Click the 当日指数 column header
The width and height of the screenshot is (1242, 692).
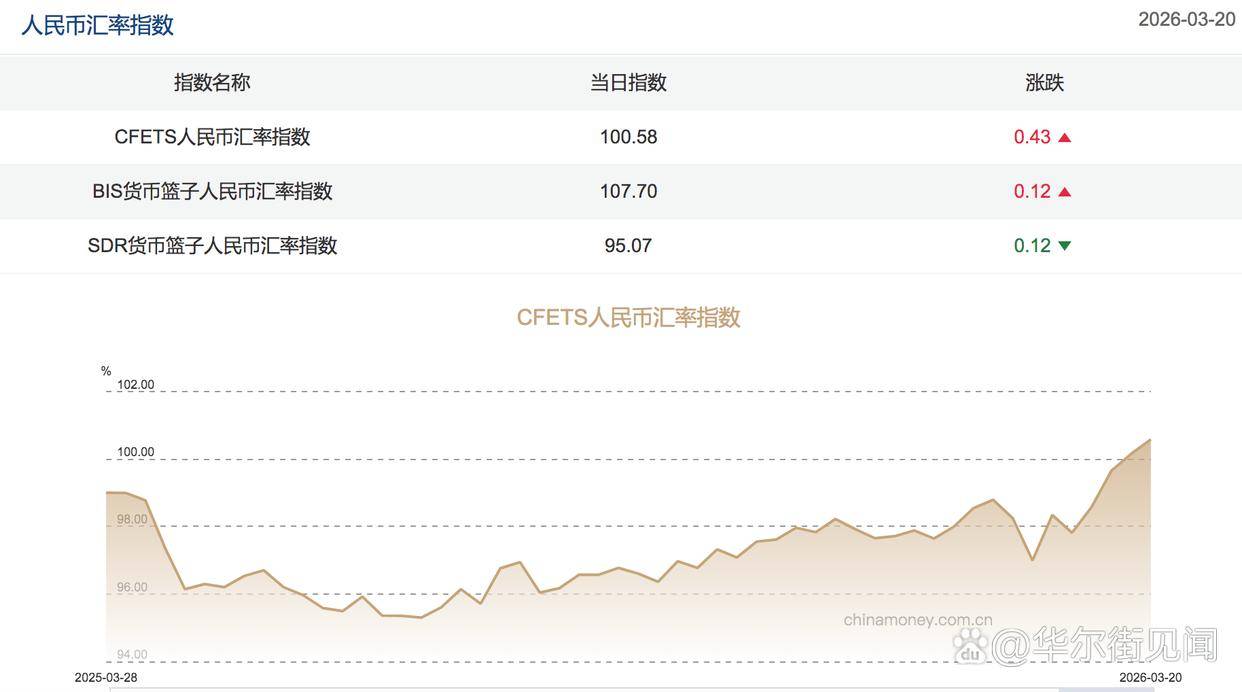628,83
